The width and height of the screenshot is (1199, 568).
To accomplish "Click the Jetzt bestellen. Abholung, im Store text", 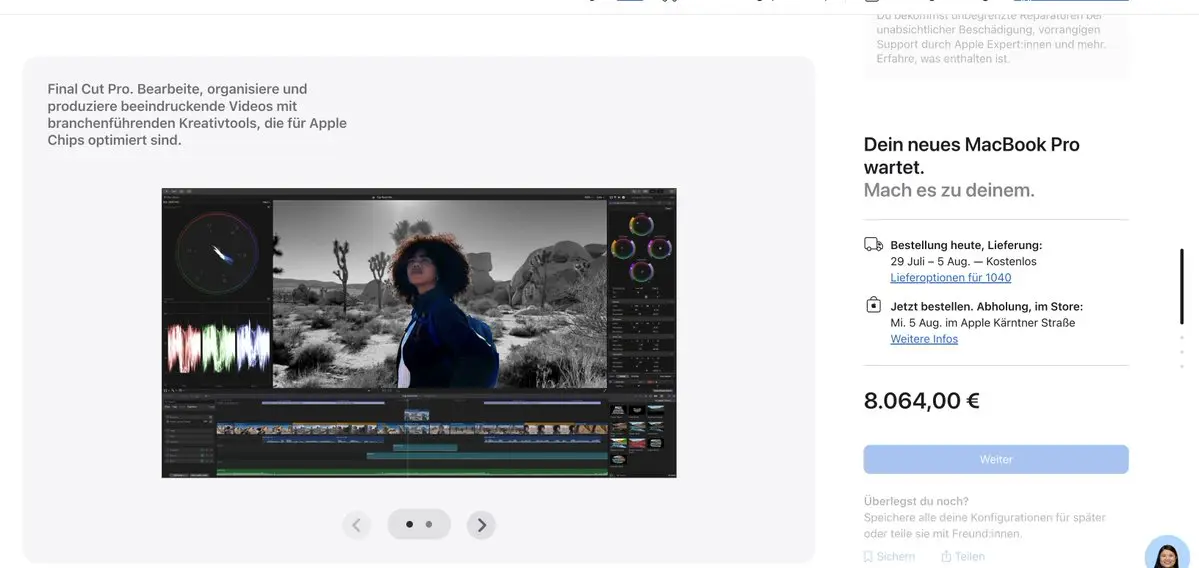I will [x=986, y=307].
